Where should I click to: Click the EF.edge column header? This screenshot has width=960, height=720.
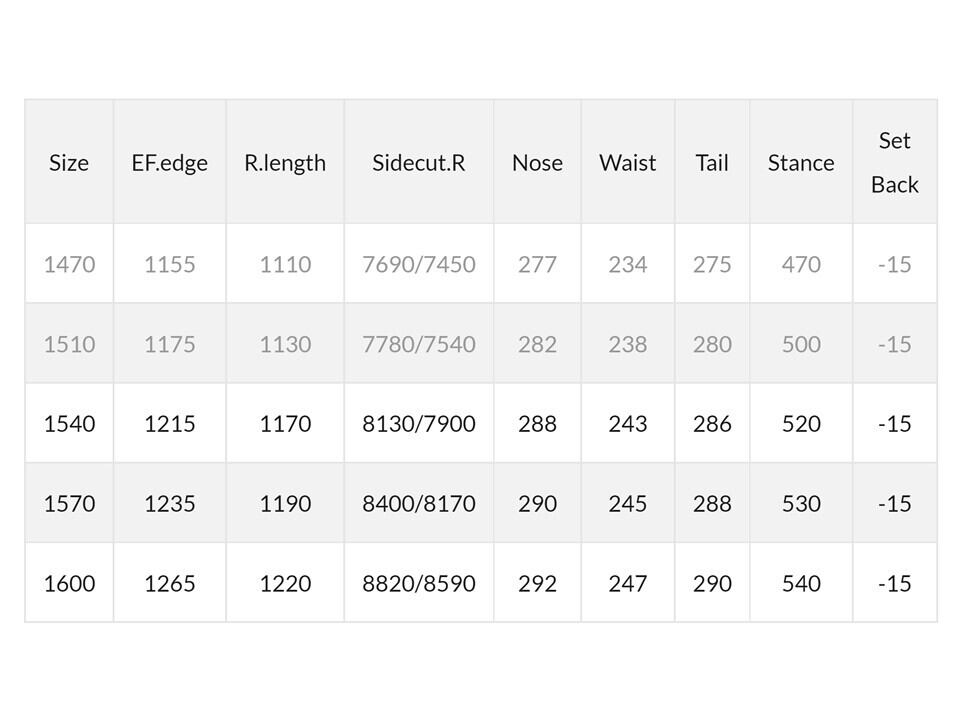tap(169, 162)
